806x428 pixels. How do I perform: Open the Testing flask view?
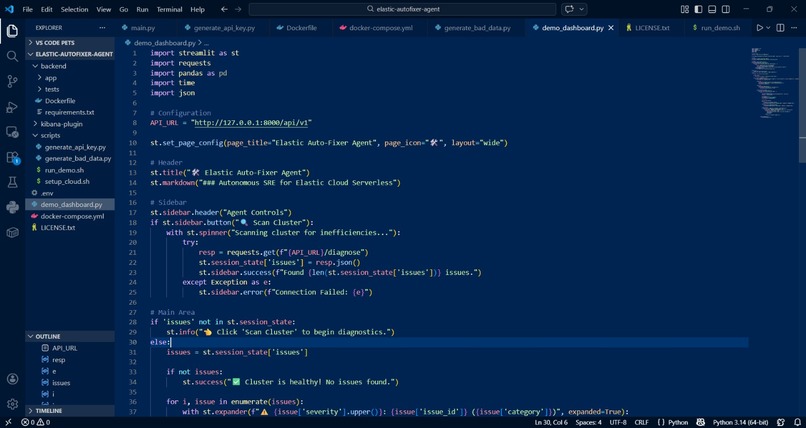tap(12, 182)
